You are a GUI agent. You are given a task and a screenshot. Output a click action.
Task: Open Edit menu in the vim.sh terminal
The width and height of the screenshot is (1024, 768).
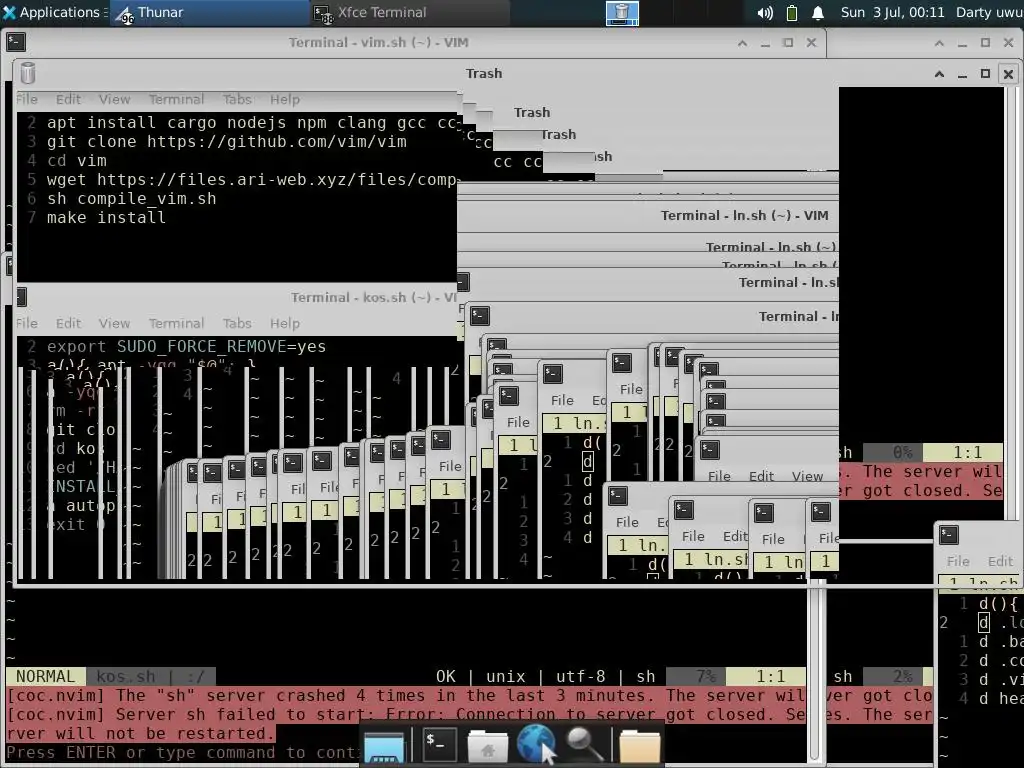(68, 99)
